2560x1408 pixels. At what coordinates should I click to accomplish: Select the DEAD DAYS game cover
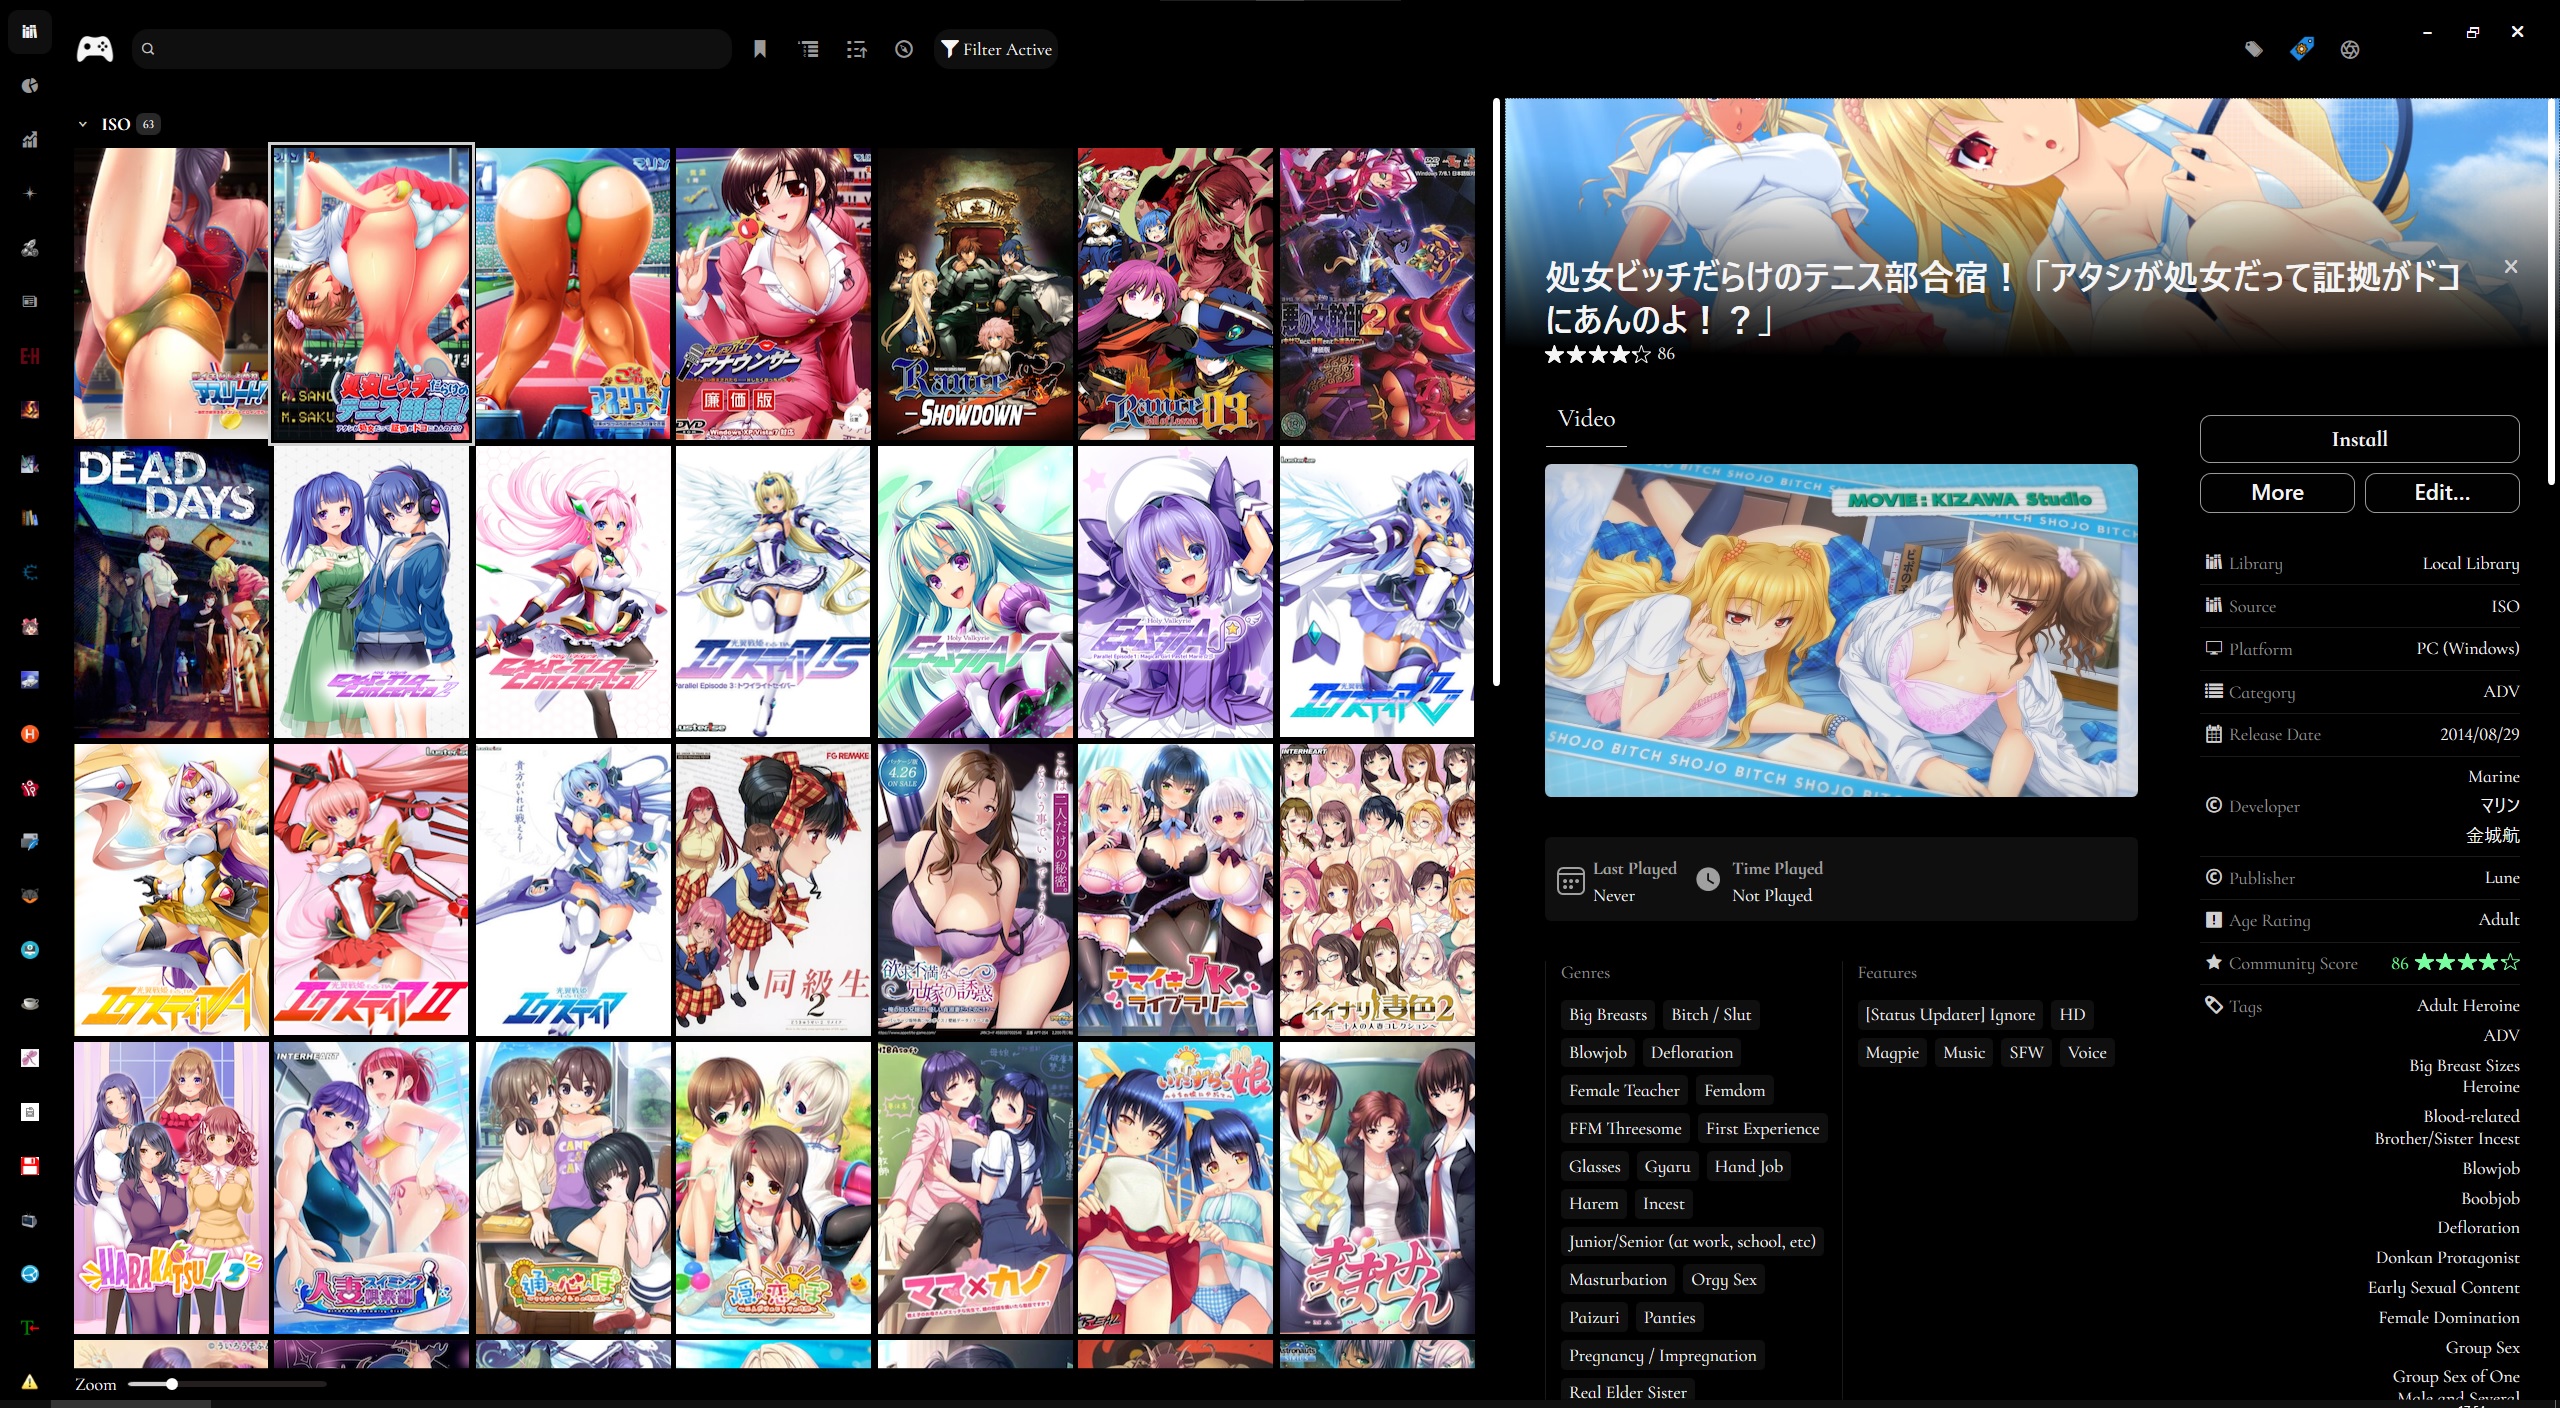171,592
